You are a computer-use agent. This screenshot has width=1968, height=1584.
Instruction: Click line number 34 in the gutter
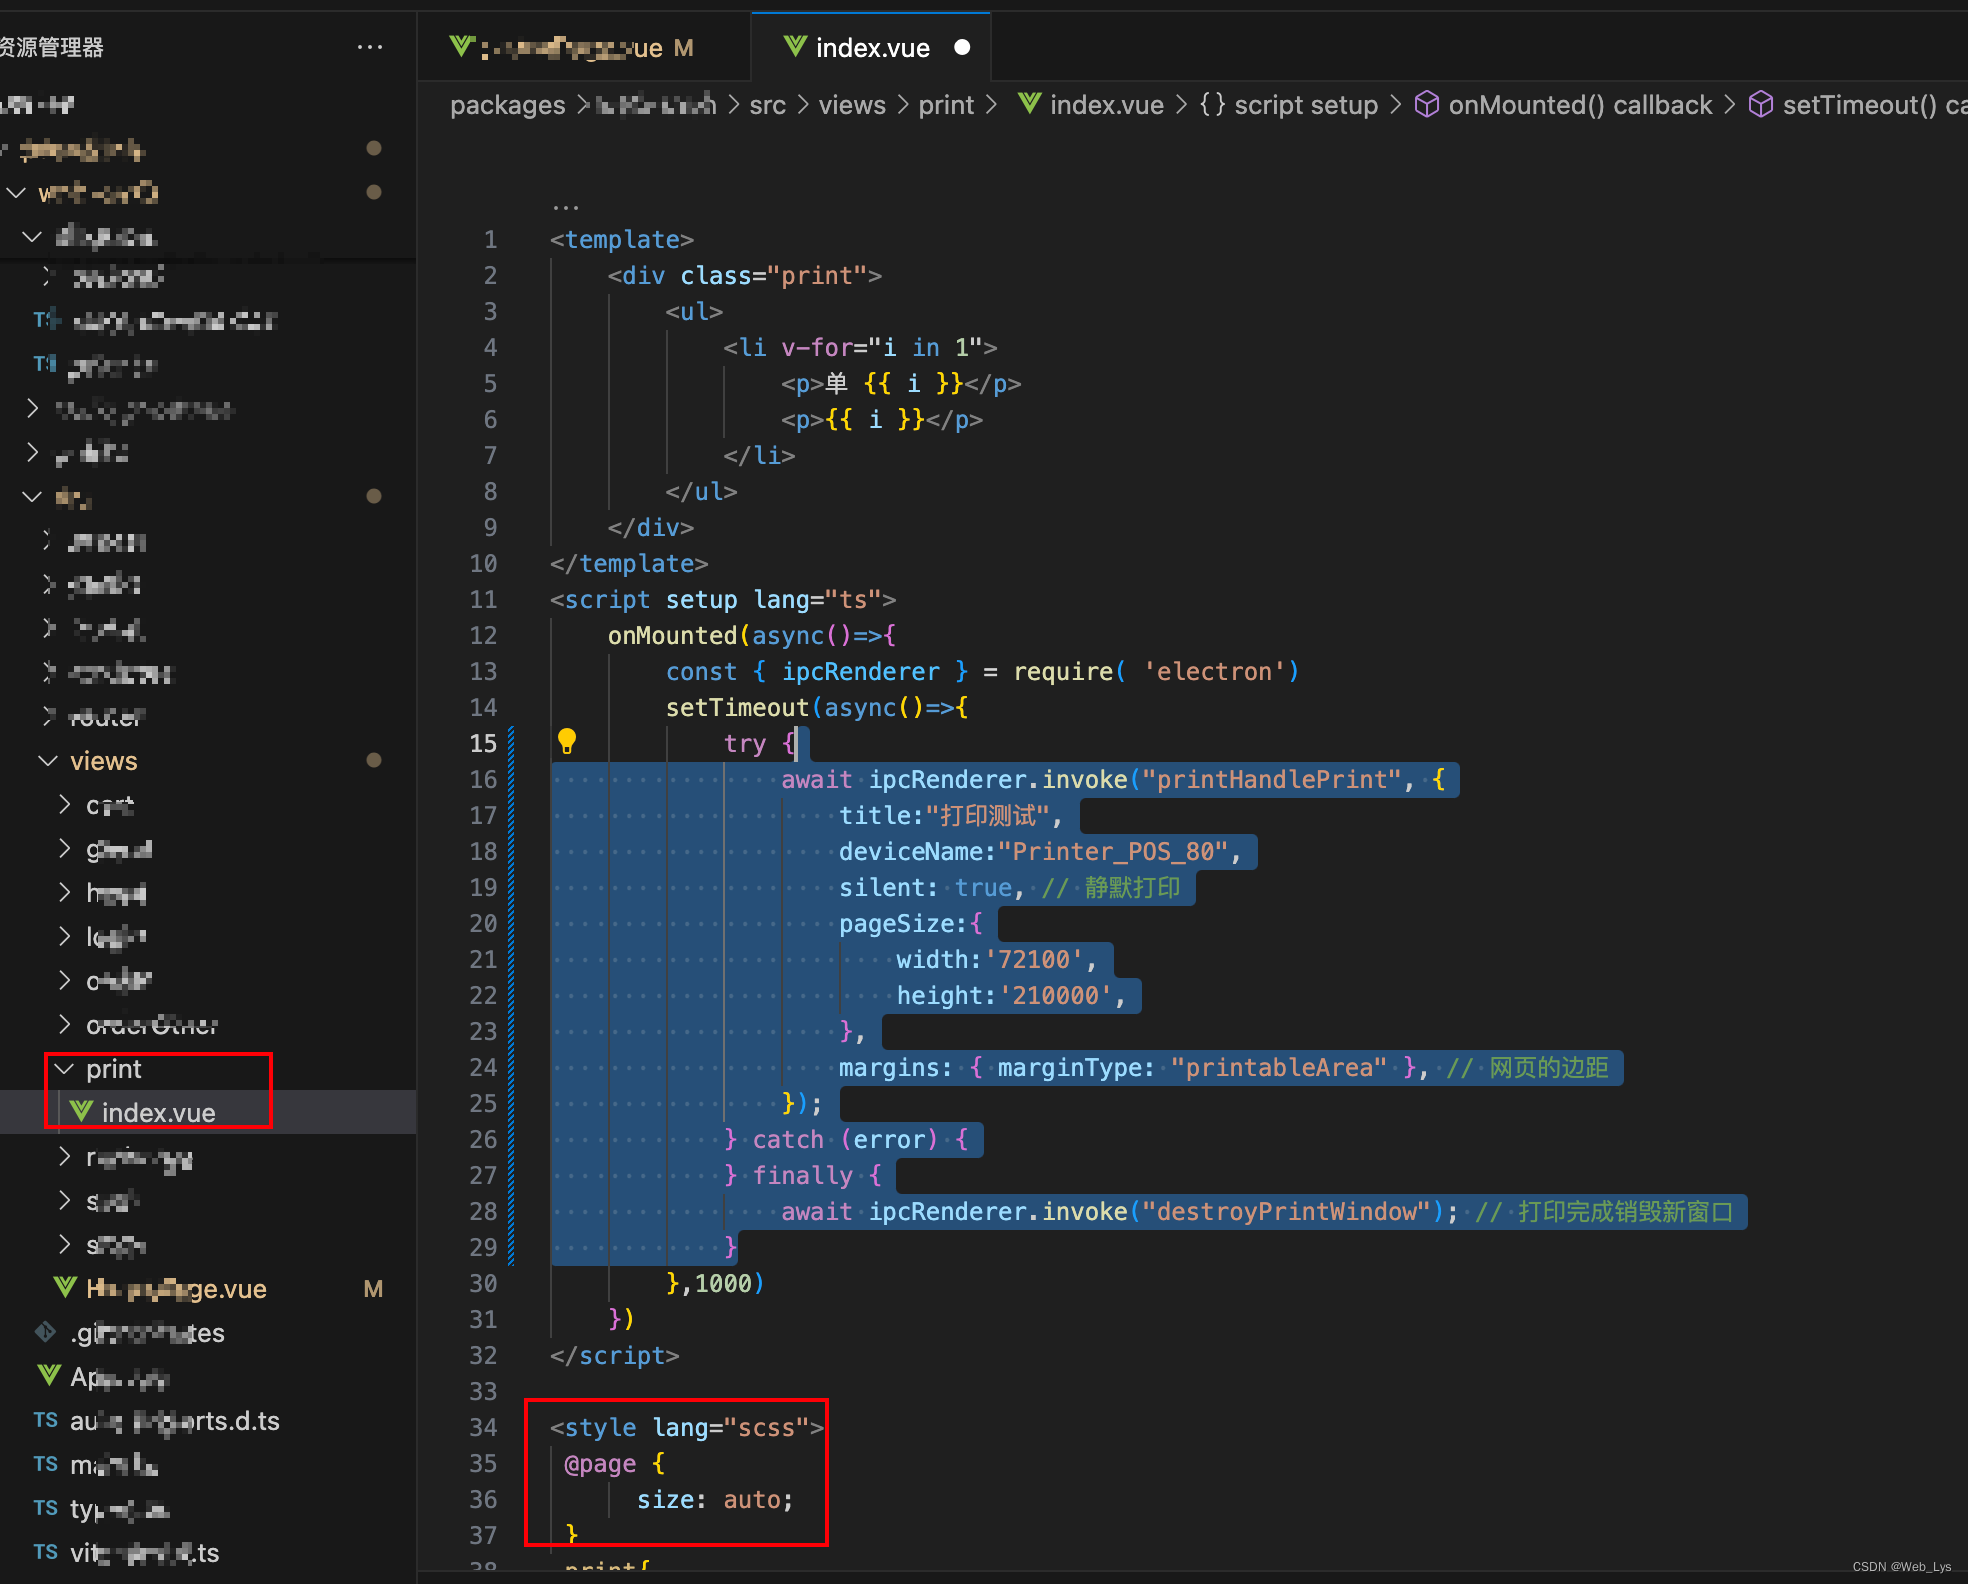point(483,1427)
